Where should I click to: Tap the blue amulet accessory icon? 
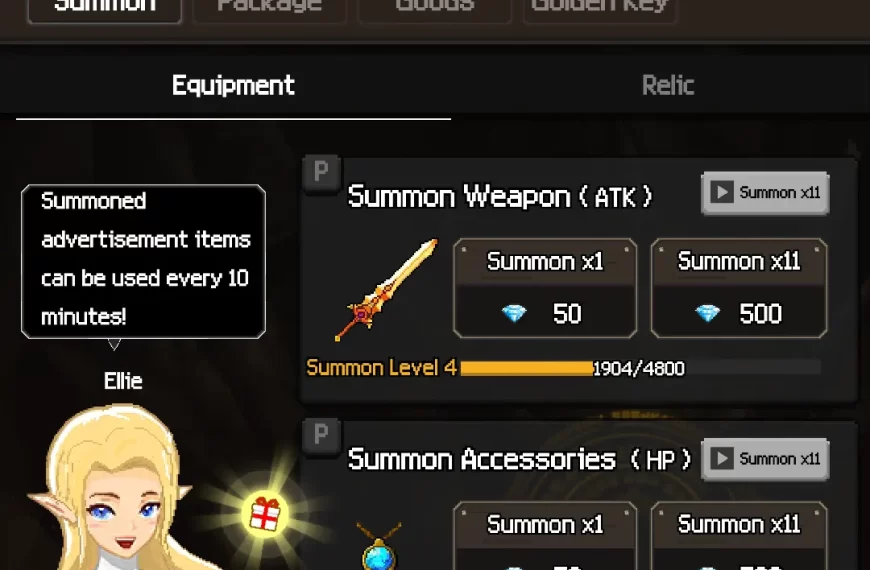coord(380,547)
